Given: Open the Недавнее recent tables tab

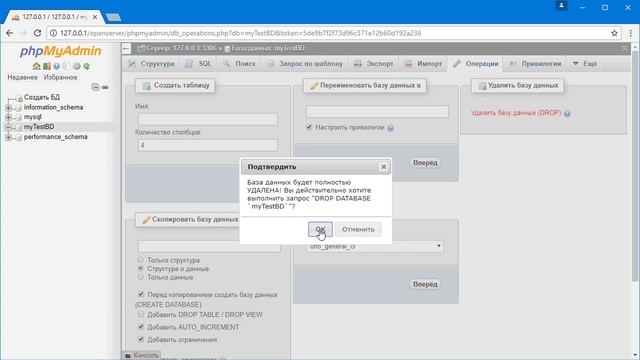Looking at the screenshot, I should click(22, 77).
